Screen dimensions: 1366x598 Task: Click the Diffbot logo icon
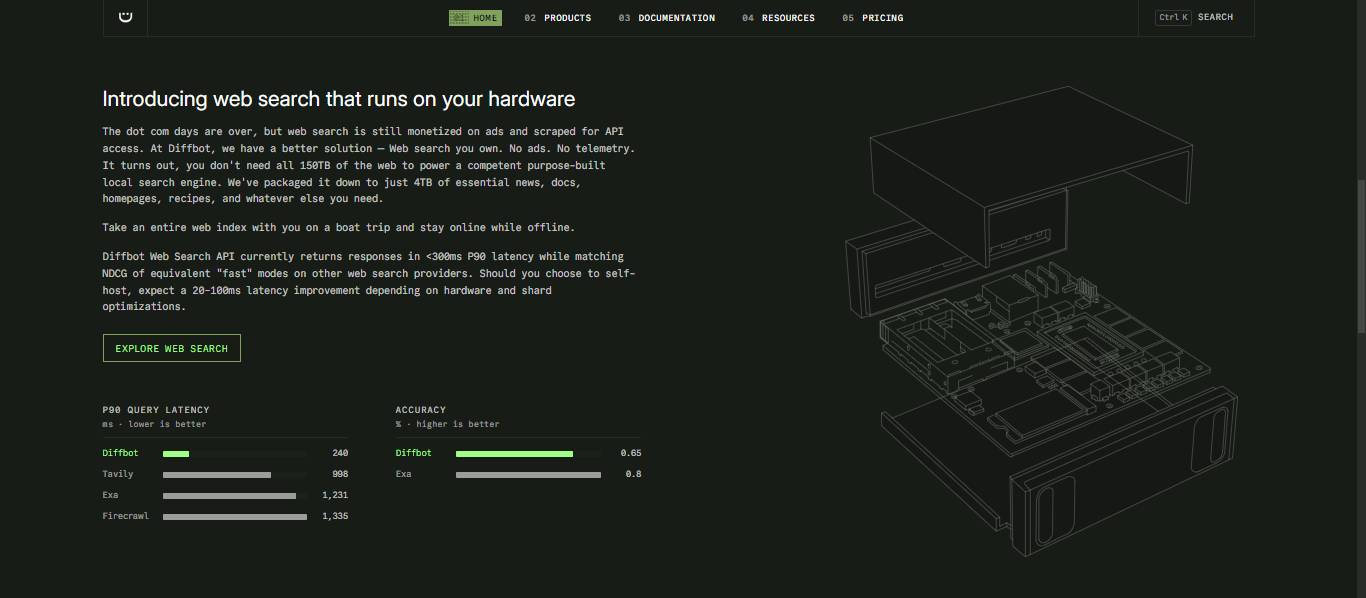[125, 15]
